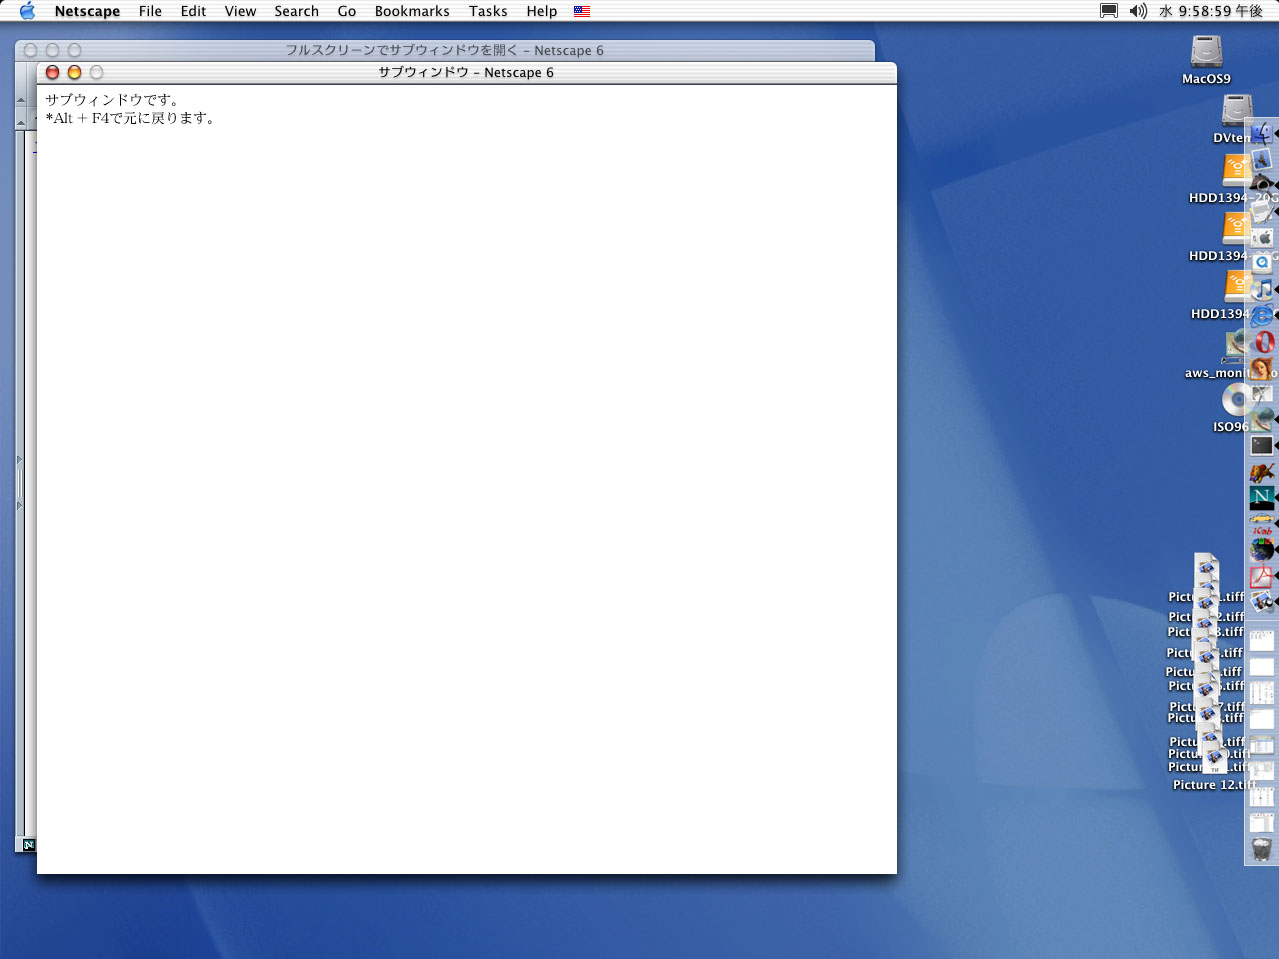This screenshot has height=959, width=1279.
Task: Launch QuickTime Player from the Dock
Action: (1262, 263)
